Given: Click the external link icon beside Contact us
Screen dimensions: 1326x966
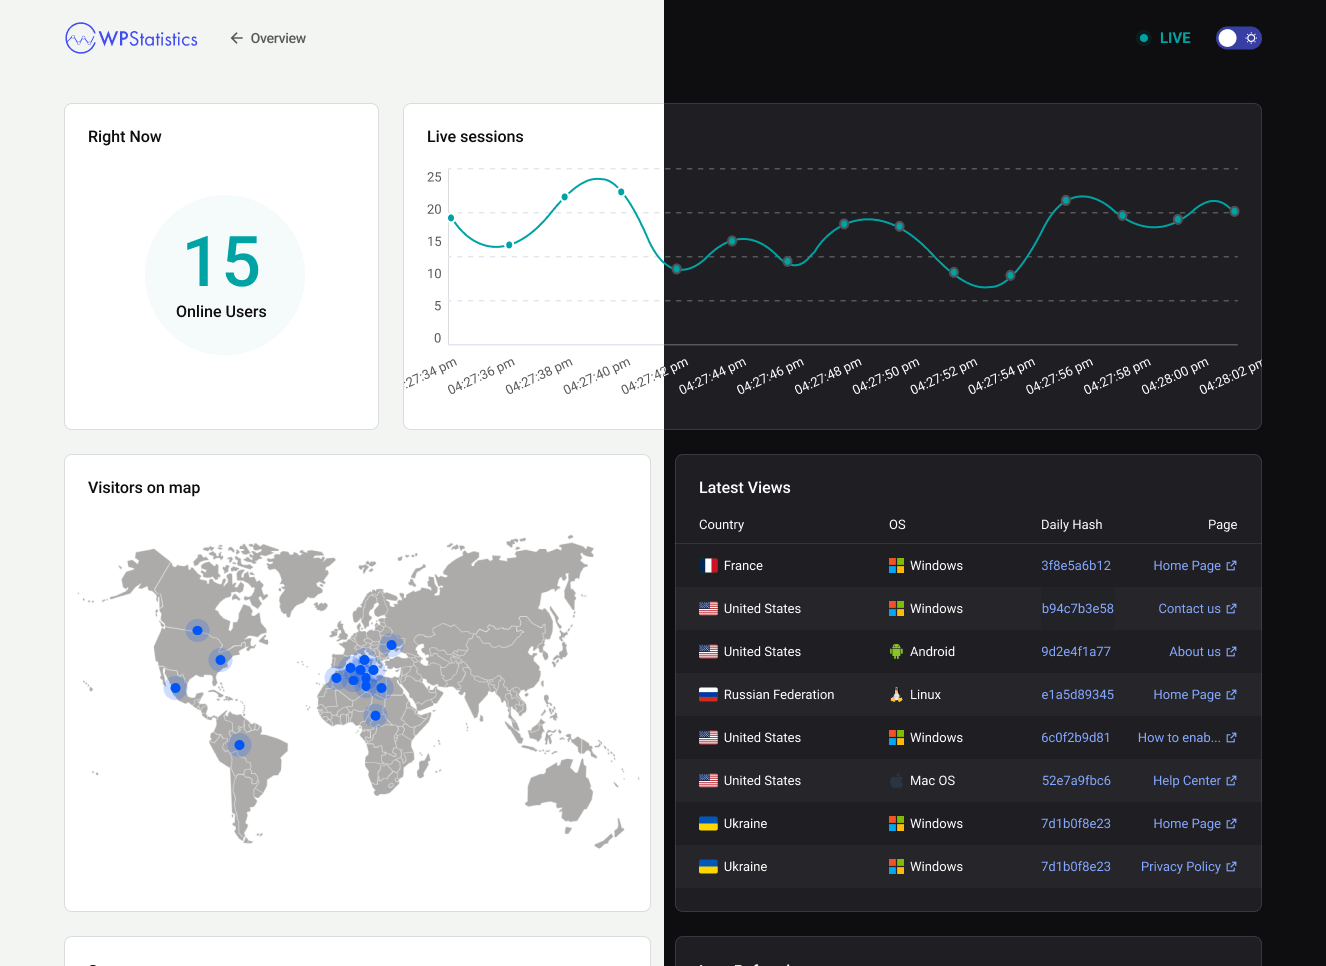Looking at the screenshot, I should (x=1233, y=608).
